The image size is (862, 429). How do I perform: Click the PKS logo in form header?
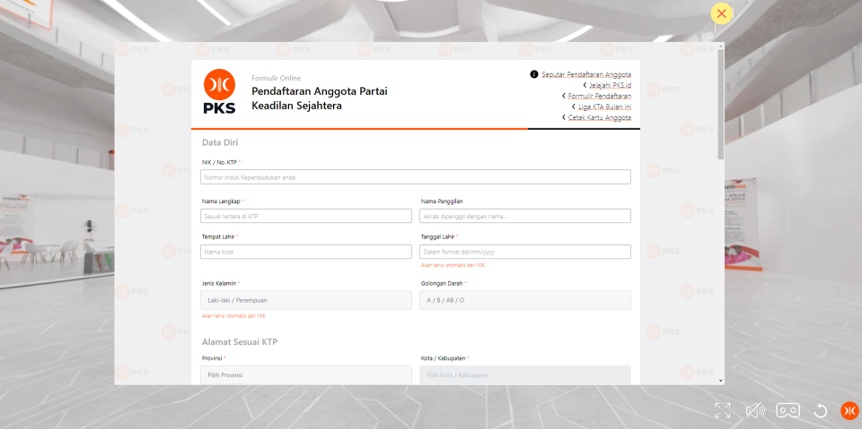[219, 91]
